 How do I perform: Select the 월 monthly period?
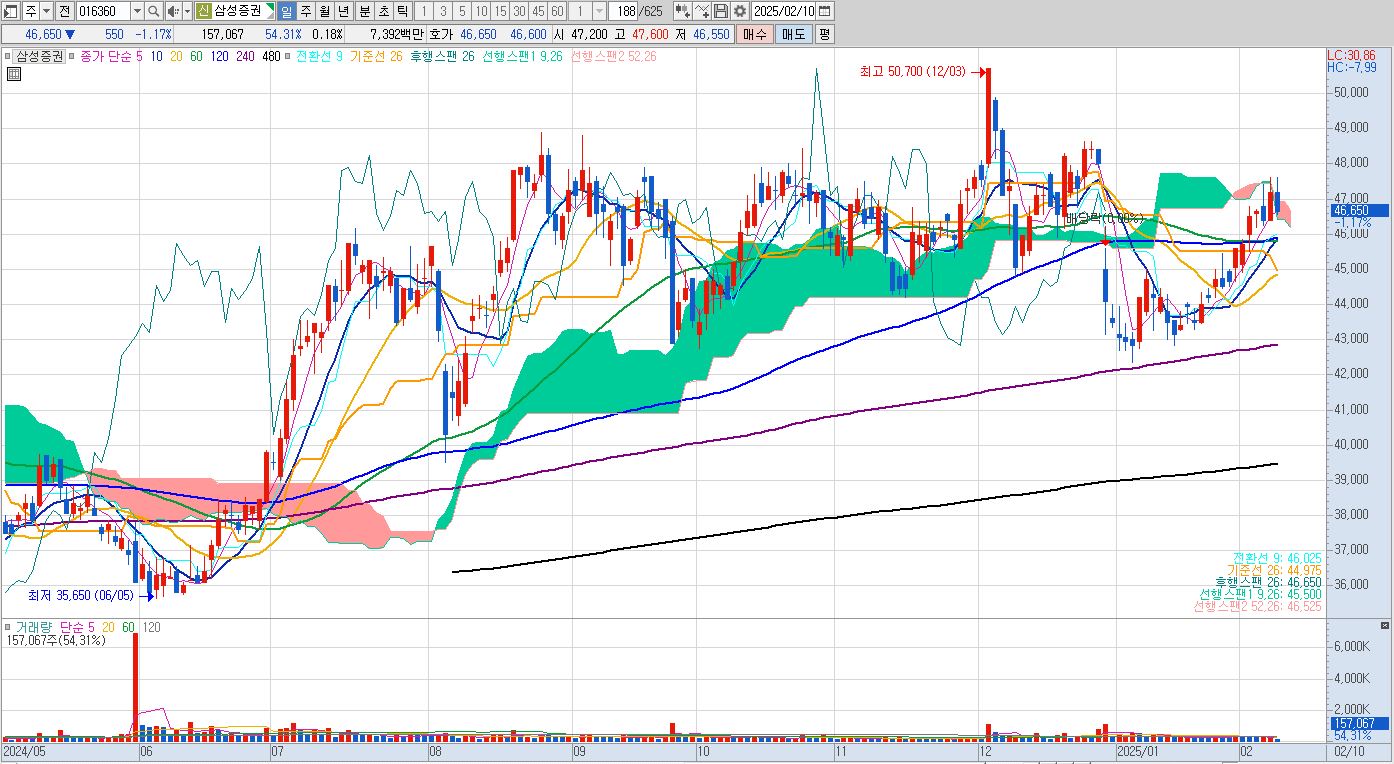coord(325,11)
